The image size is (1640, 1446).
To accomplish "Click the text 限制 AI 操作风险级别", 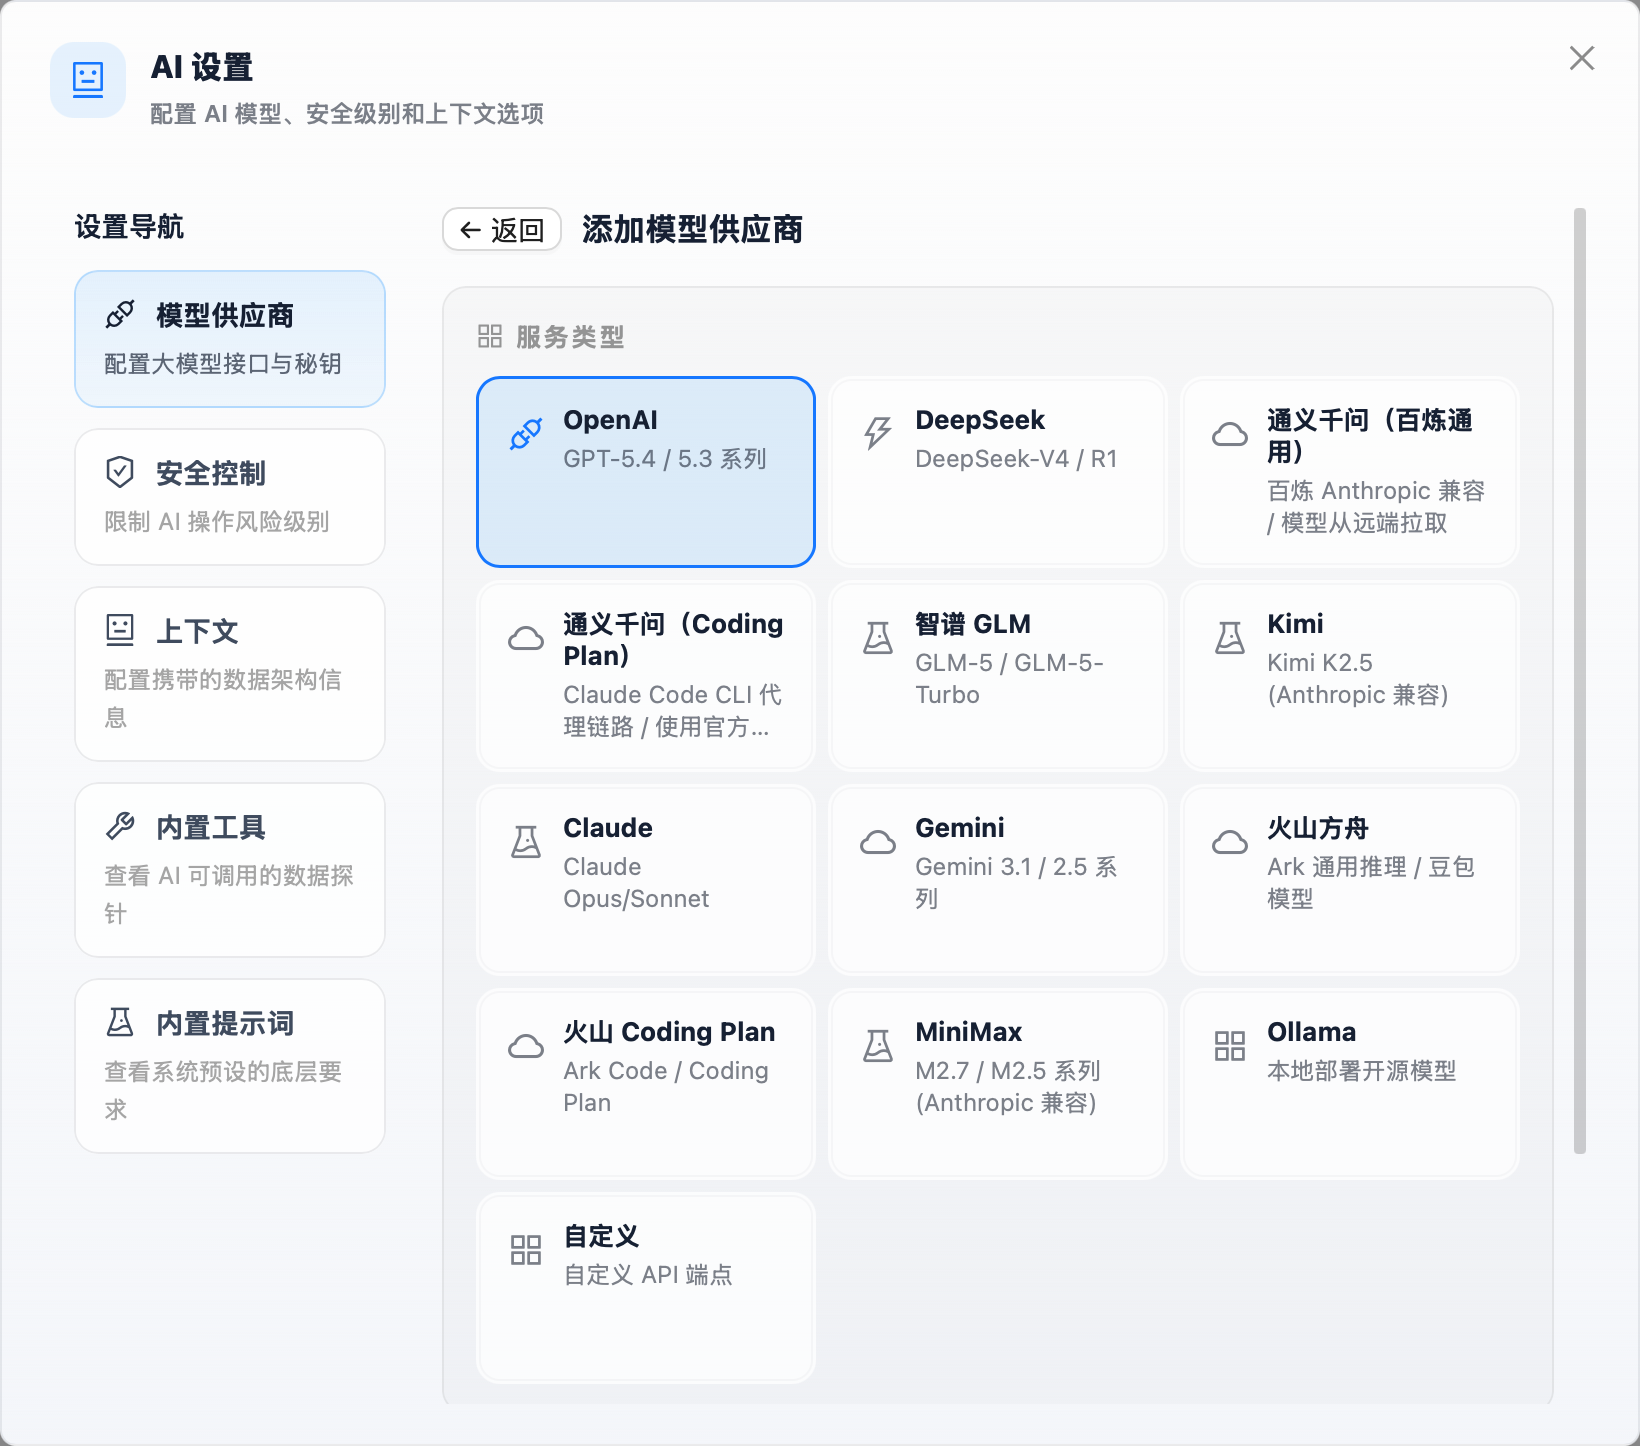I will point(217,522).
